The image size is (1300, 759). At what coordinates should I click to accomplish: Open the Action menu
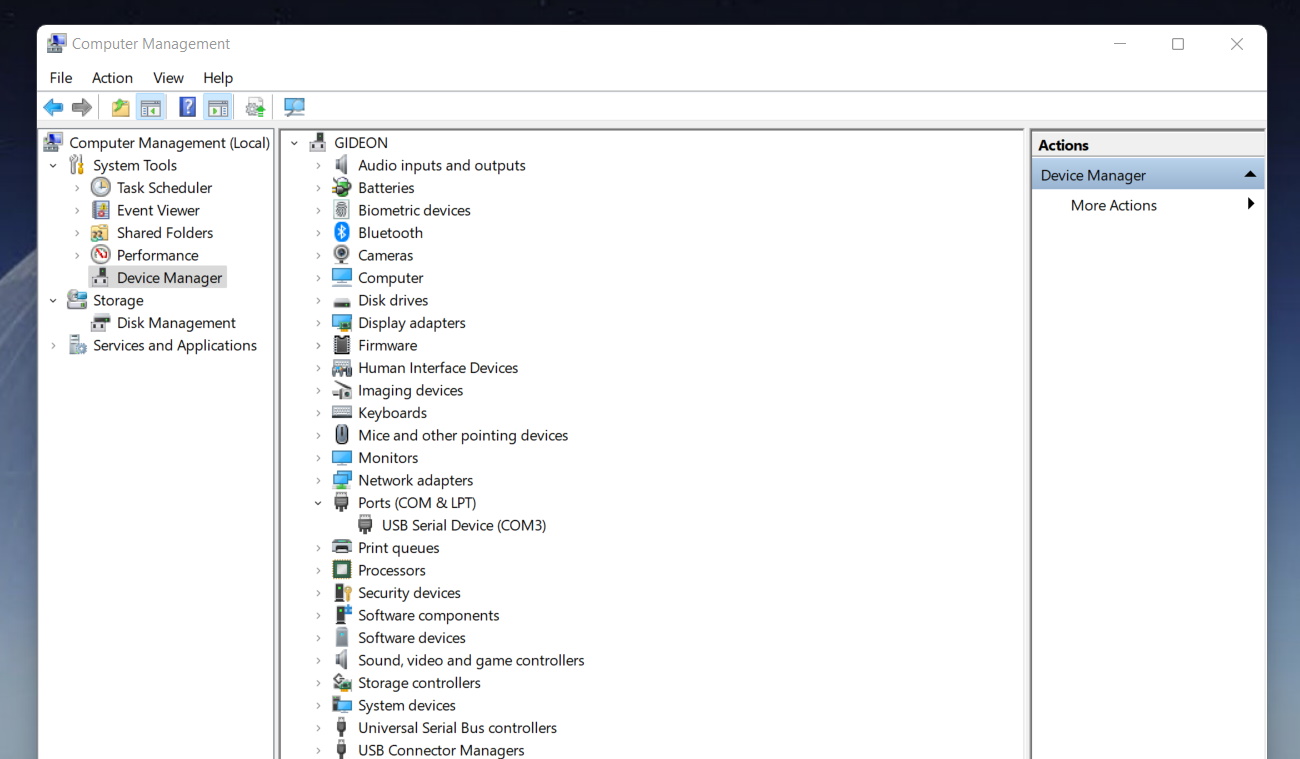point(112,77)
